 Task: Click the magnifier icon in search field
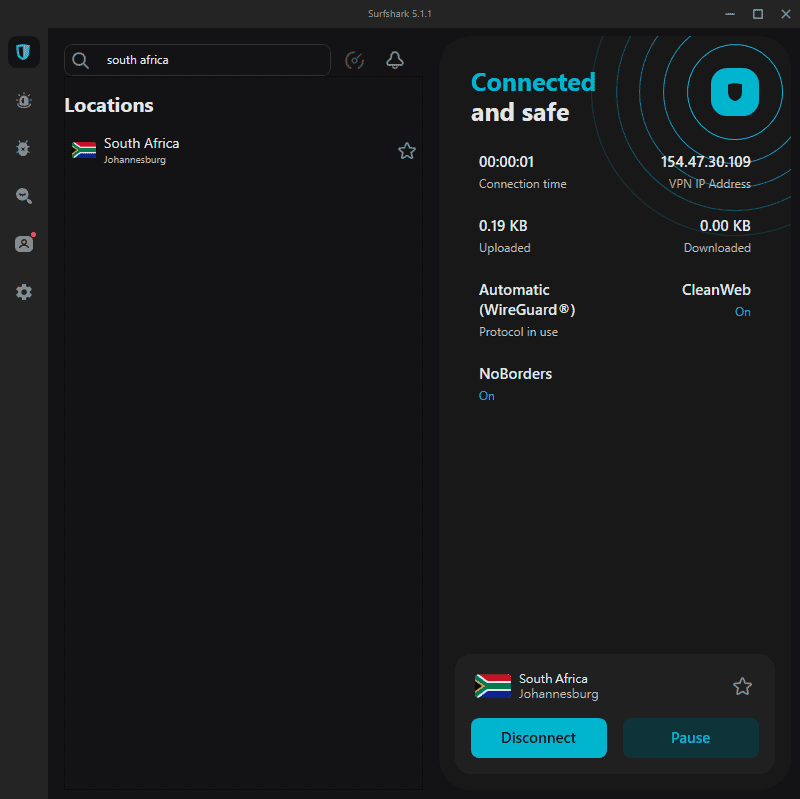[81, 60]
